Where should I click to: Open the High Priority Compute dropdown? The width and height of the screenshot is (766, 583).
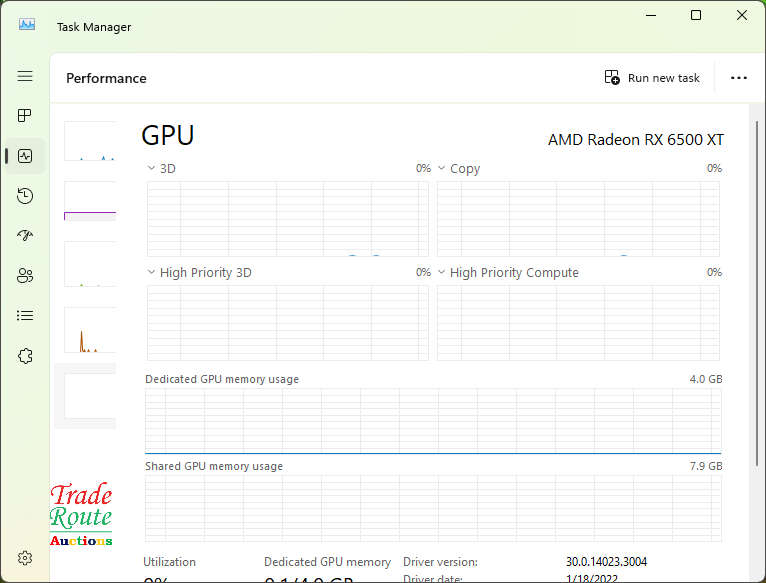click(442, 273)
